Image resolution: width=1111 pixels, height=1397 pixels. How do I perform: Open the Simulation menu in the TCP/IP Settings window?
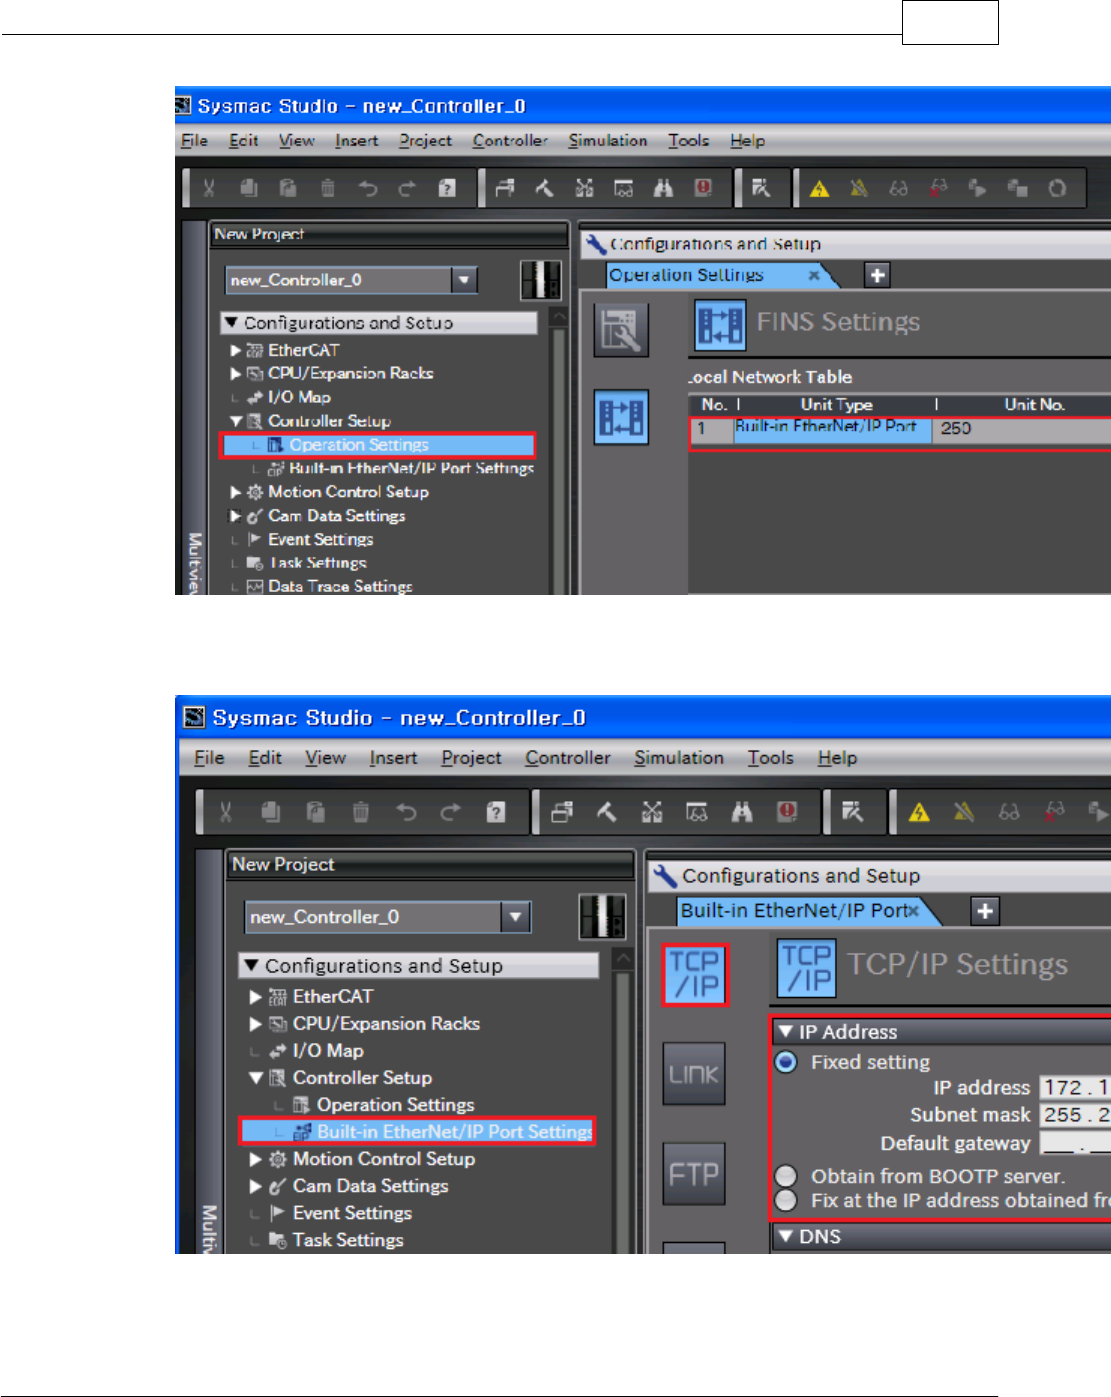click(679, 758)
